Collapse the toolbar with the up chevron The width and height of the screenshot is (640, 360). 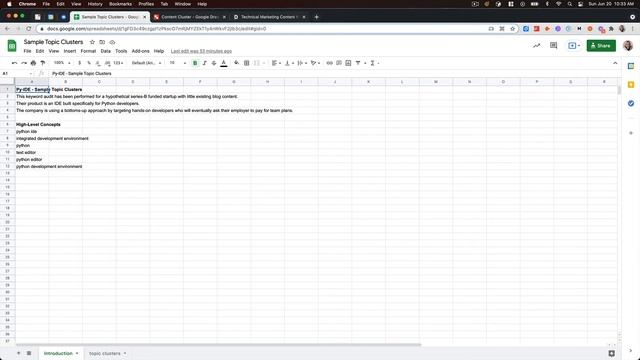point(615,63)
